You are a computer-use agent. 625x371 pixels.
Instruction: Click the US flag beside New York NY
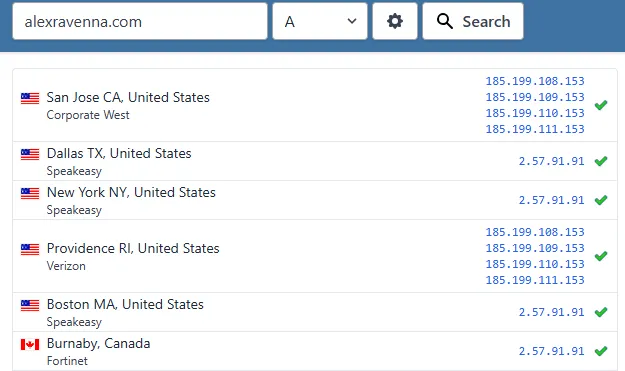click(x=30, y=193)
